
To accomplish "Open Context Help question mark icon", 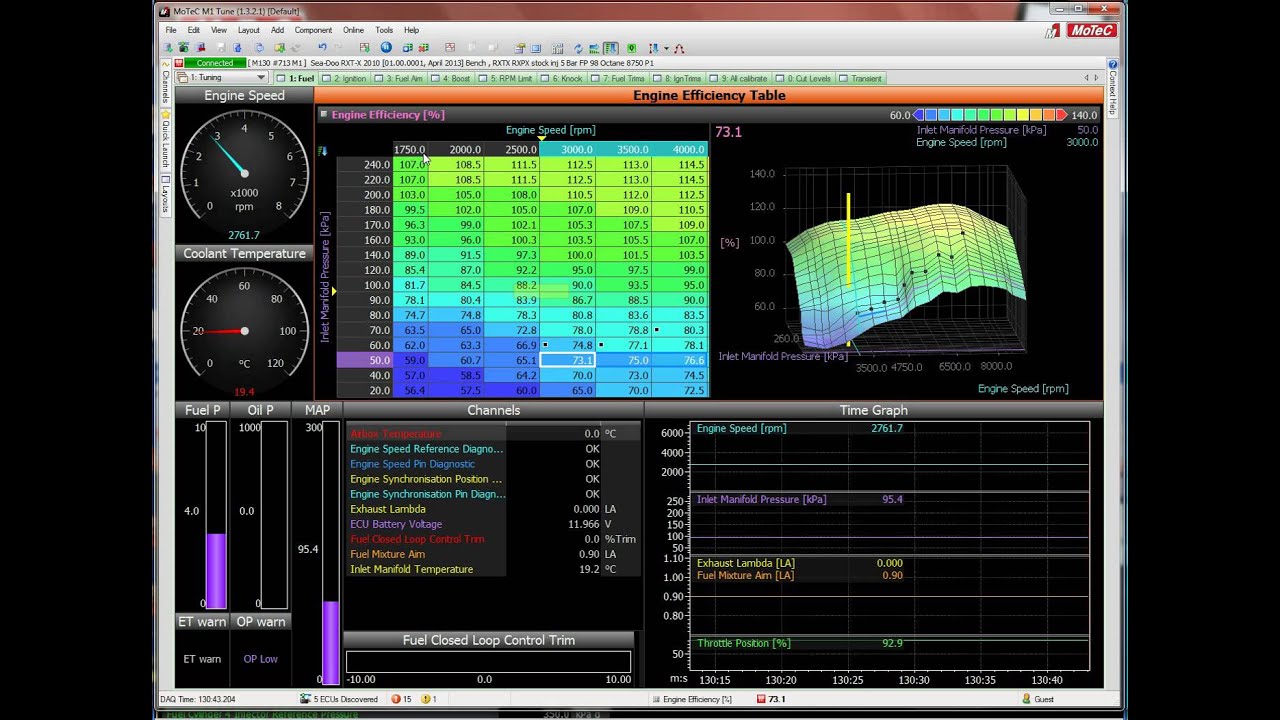I will (x=1112, y=64).
